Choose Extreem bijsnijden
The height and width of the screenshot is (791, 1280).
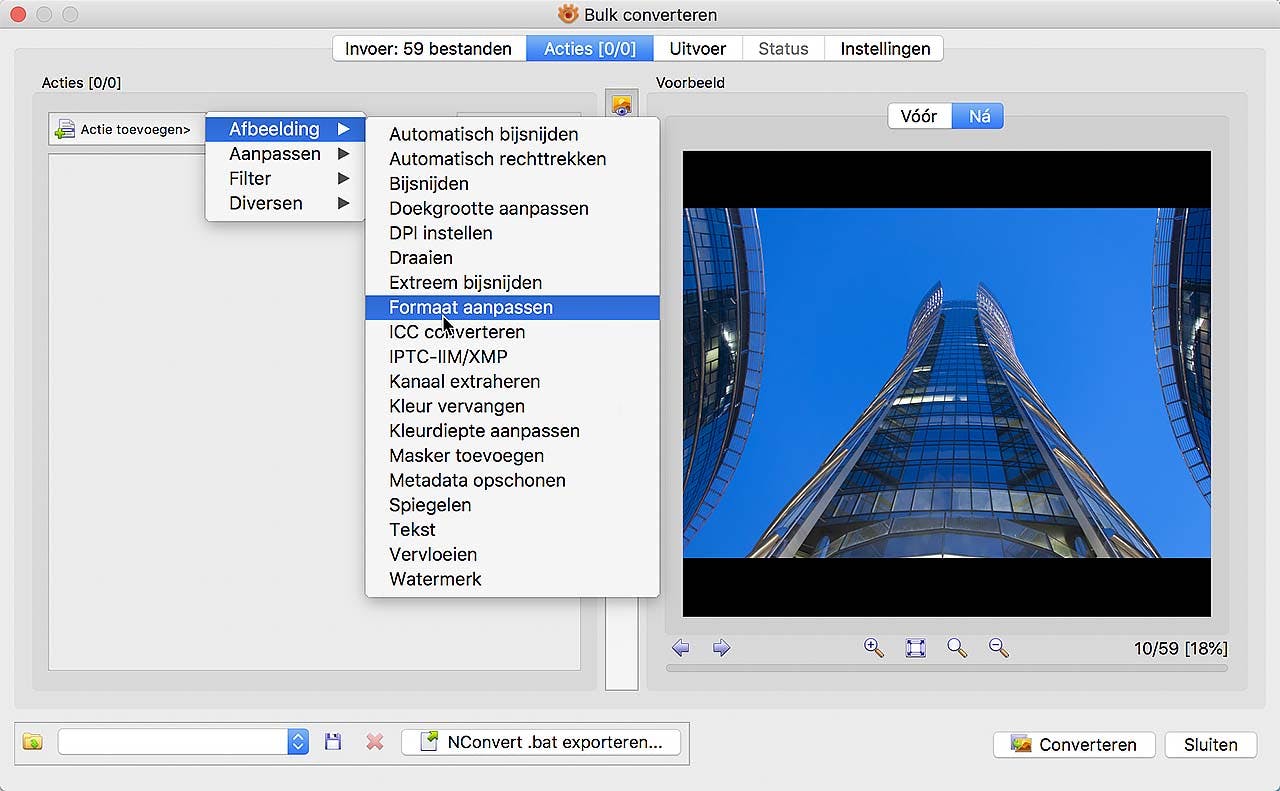[512, 282]
